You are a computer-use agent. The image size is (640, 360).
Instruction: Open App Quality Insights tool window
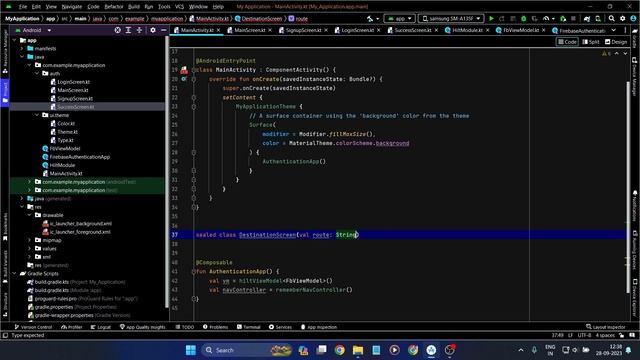point(142,327)
